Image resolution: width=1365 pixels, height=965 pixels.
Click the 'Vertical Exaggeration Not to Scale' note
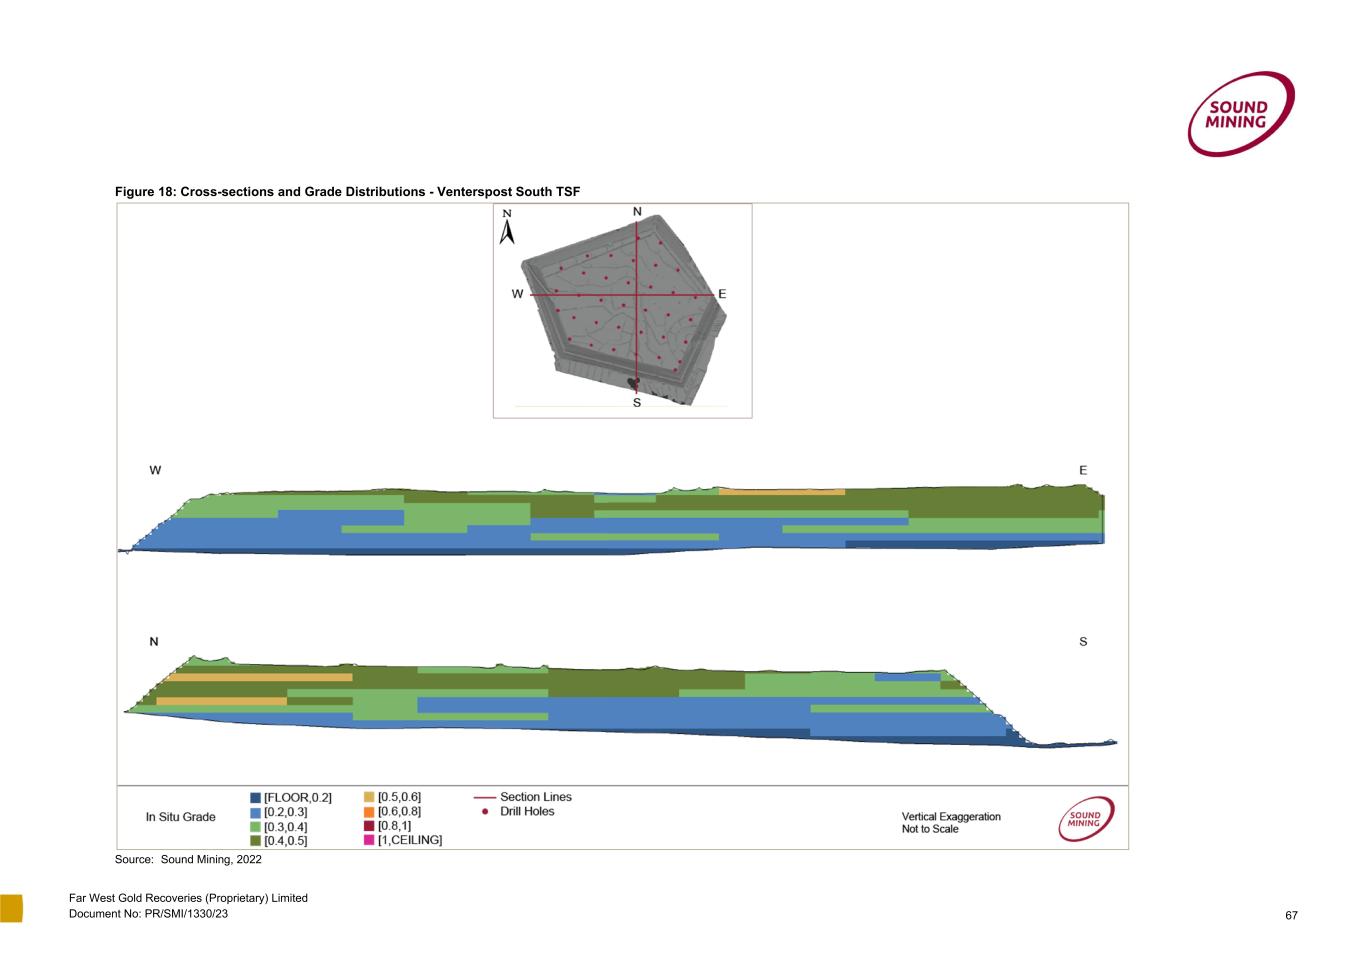click(950, 823)
